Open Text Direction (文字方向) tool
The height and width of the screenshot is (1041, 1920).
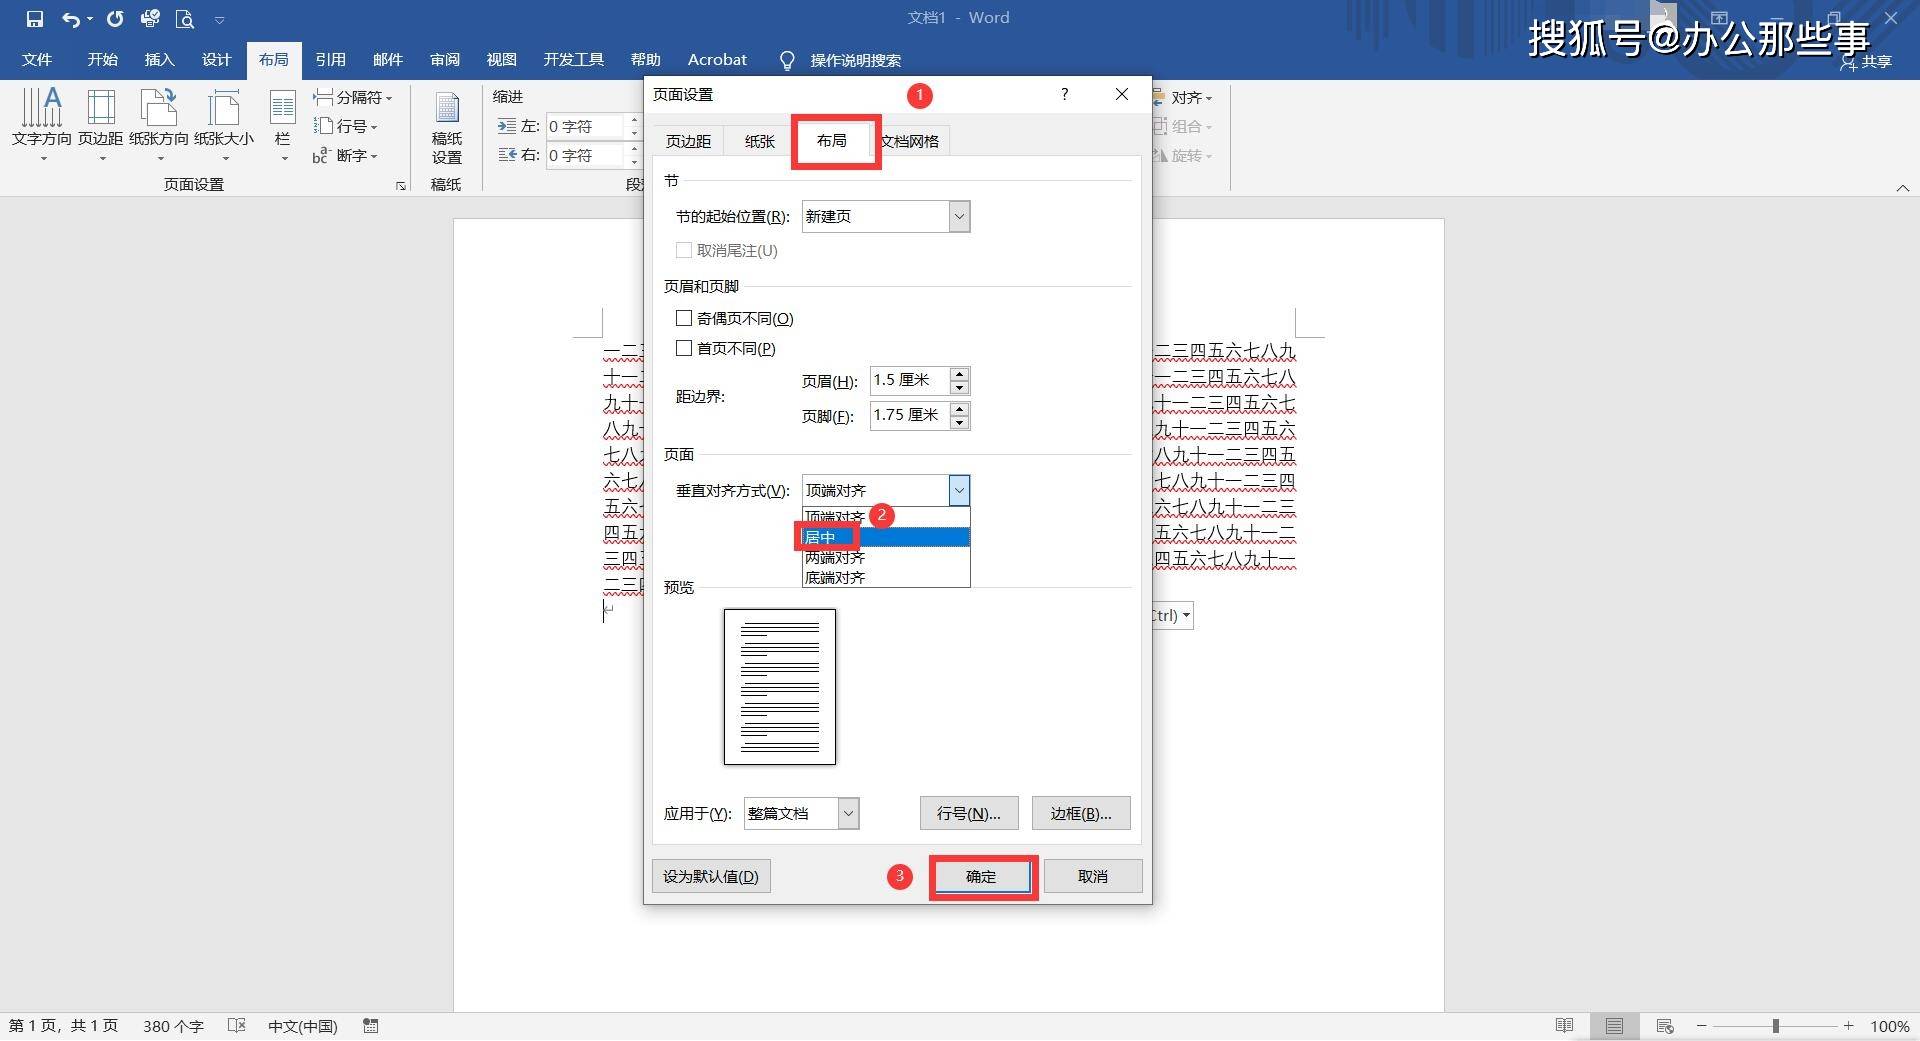tap(42, 124)
